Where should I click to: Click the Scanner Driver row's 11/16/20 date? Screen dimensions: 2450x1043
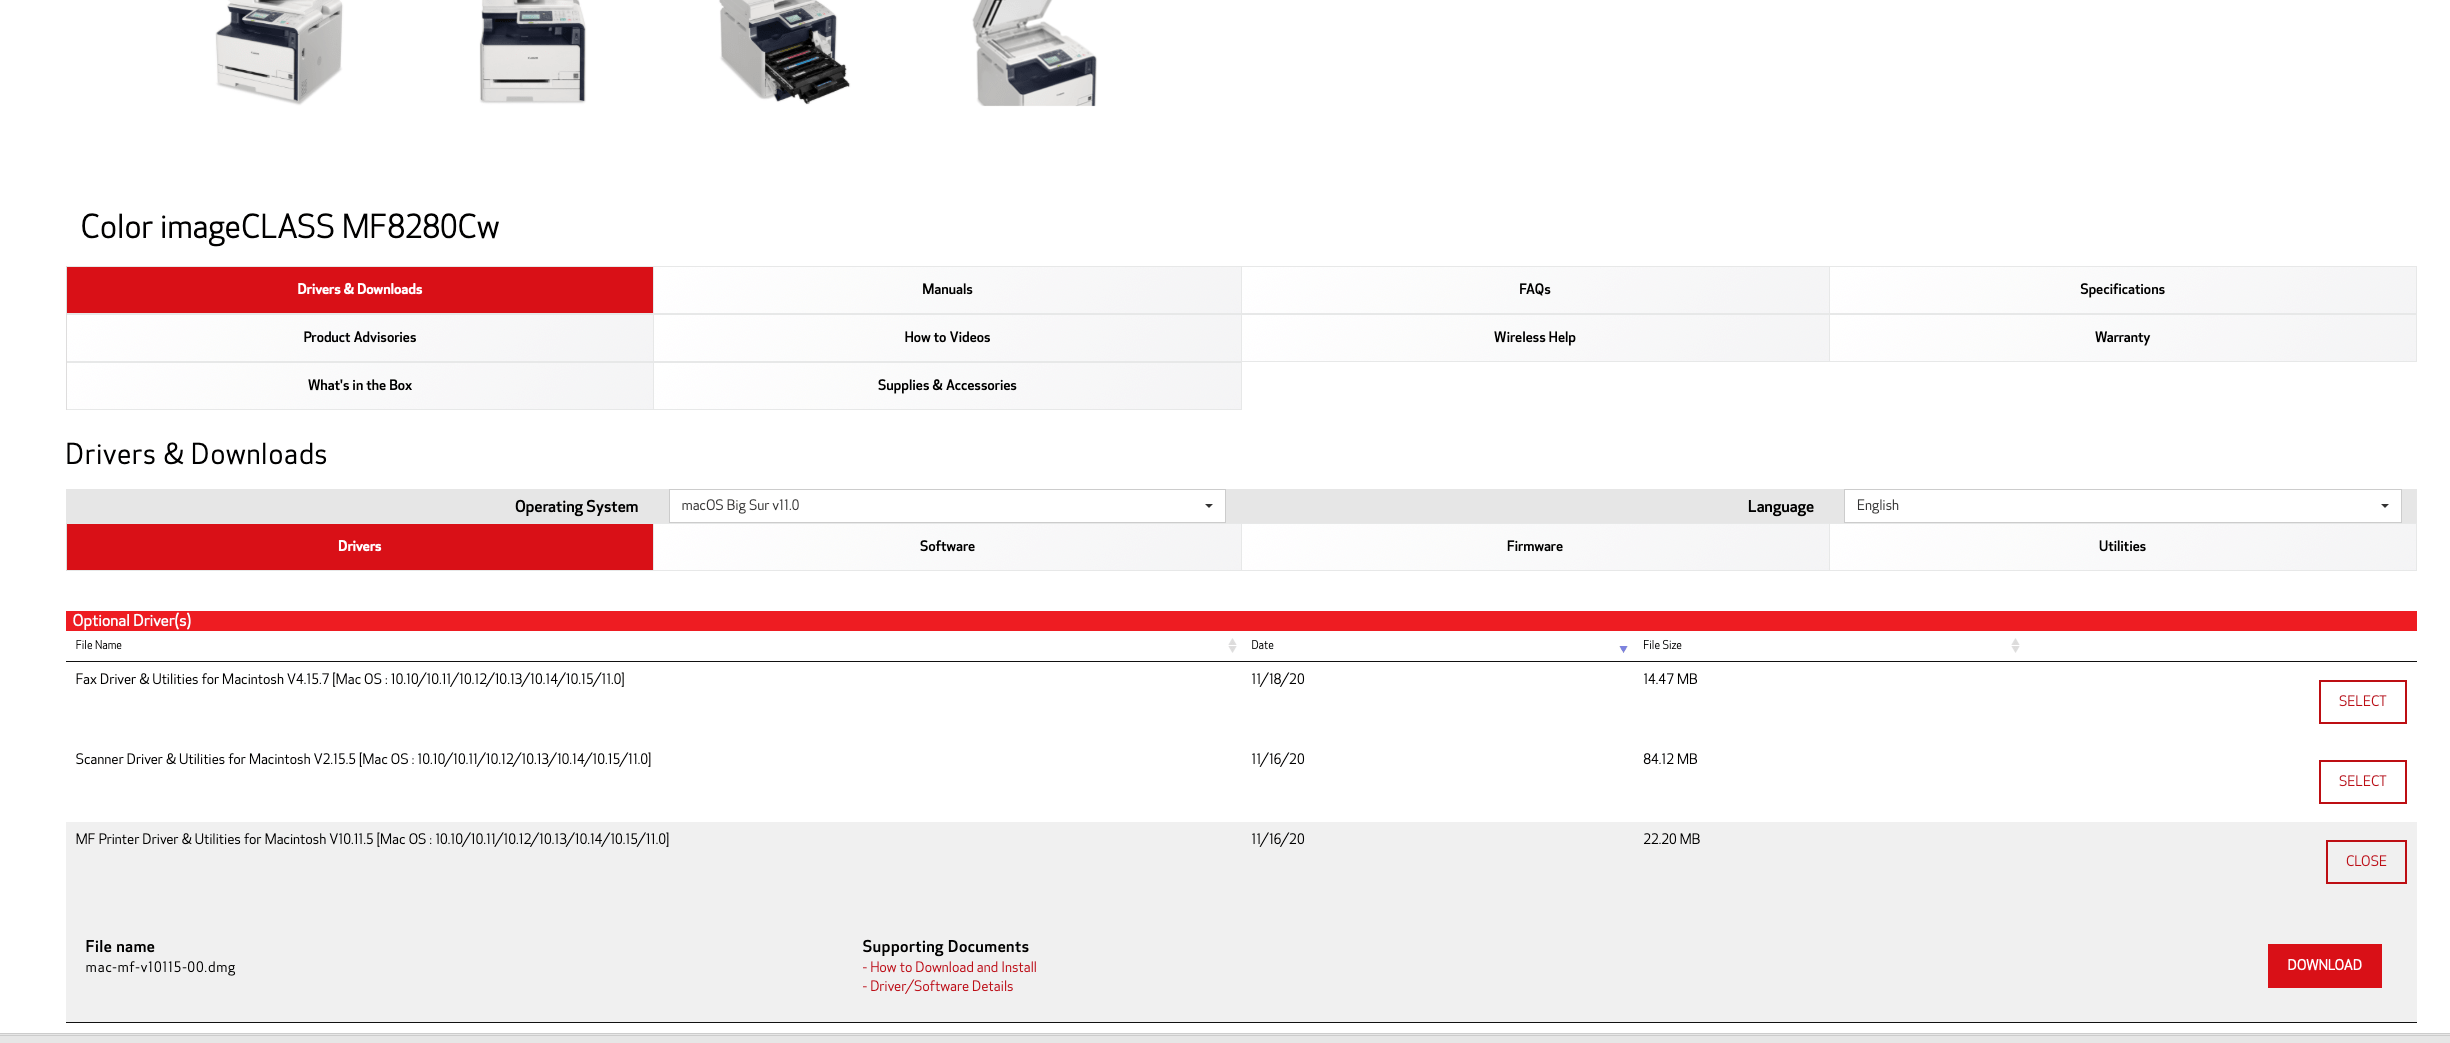[1278, 759]
